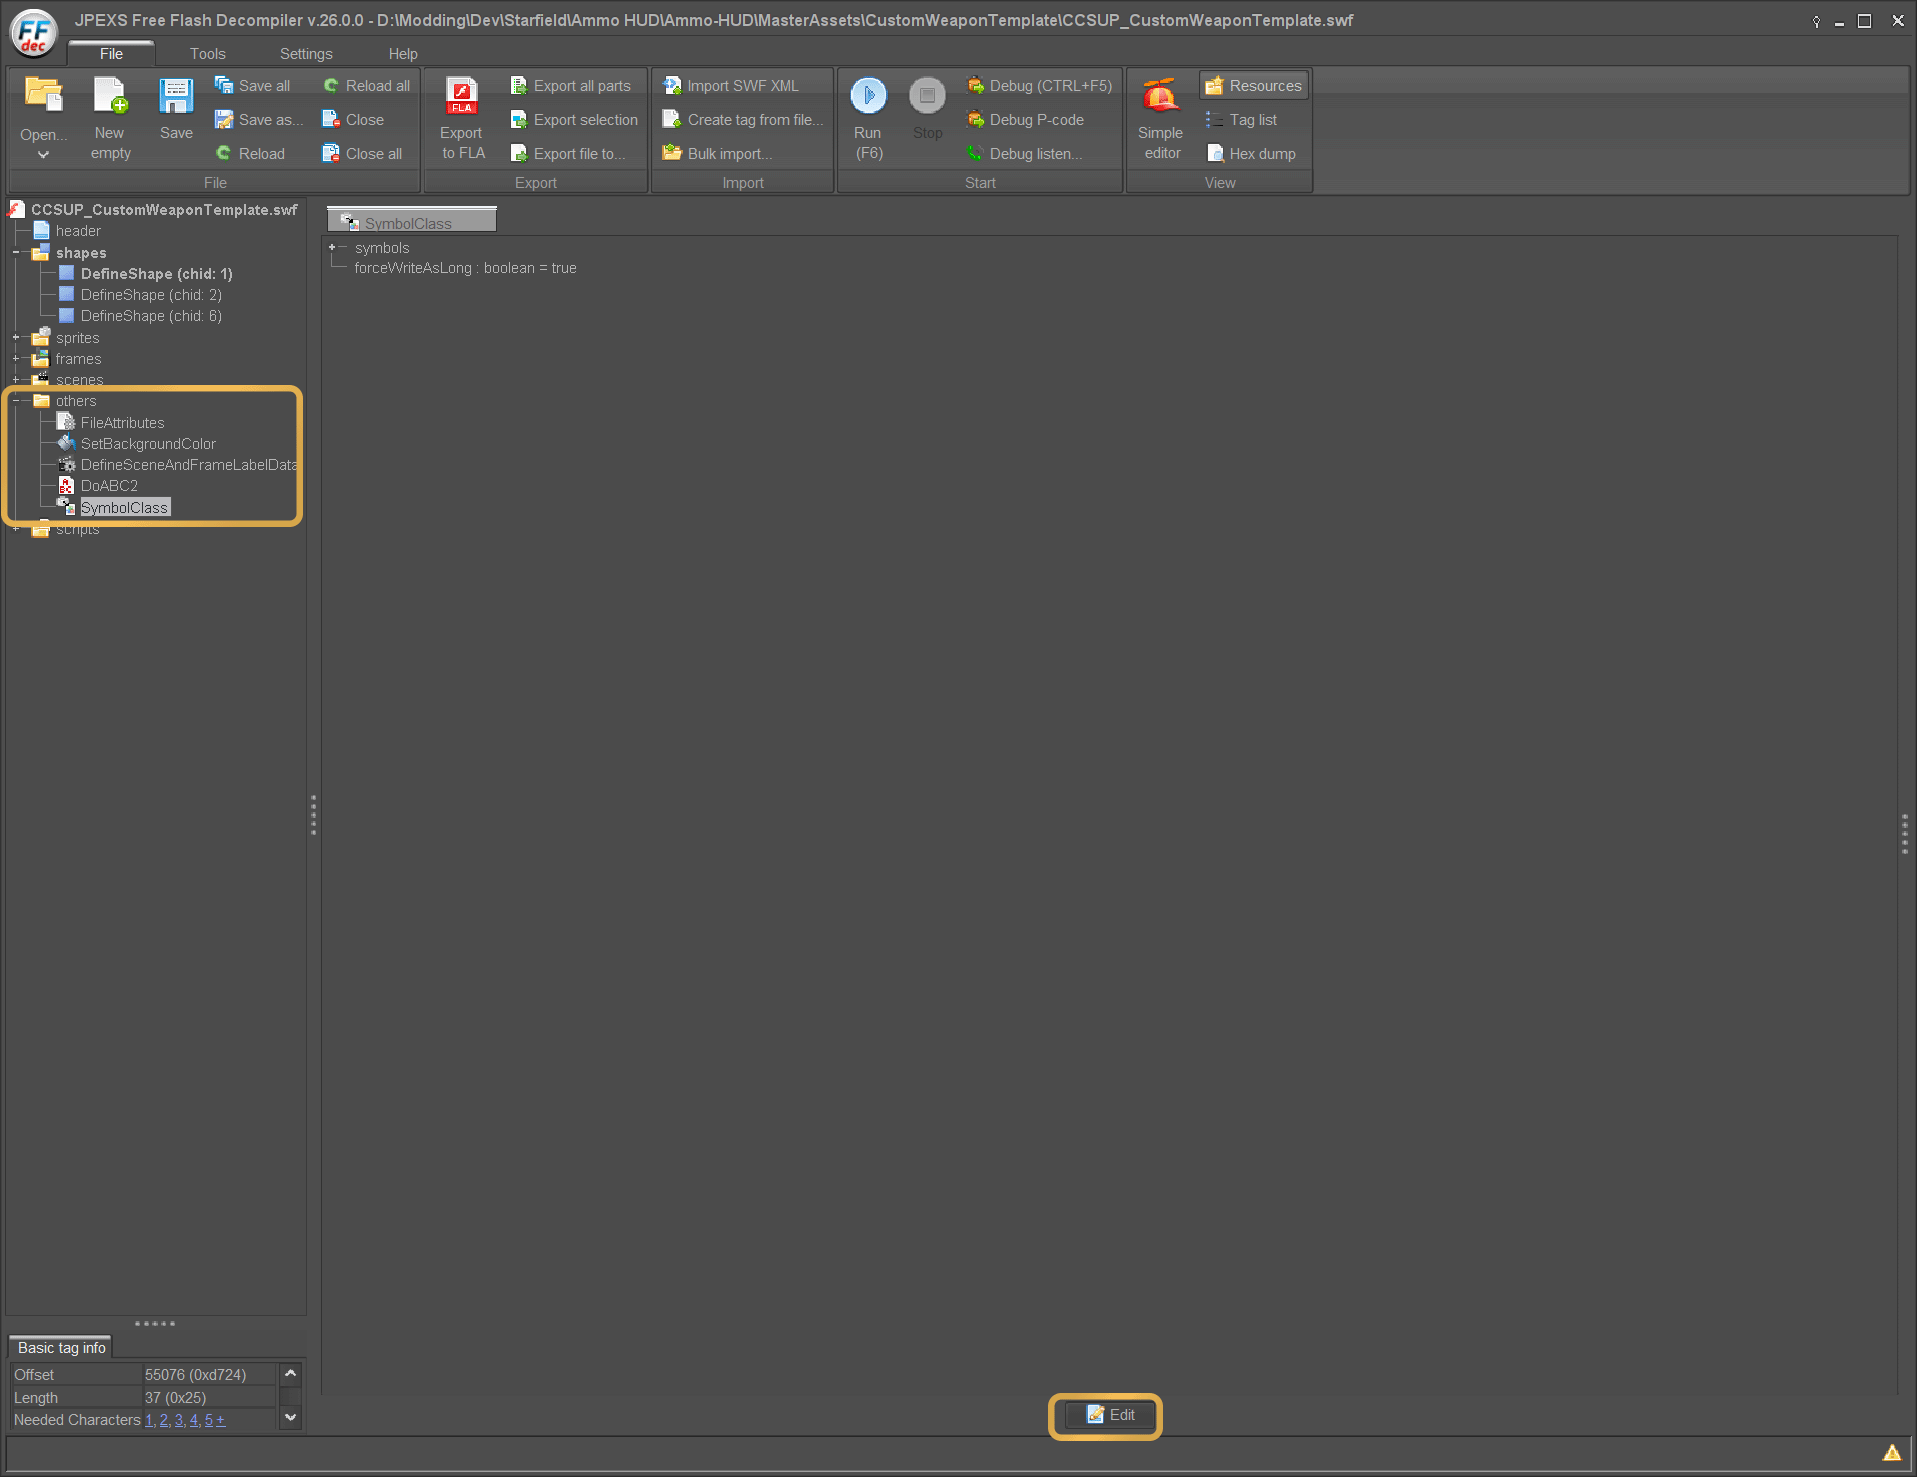This screenshot has height=1477, width=1917.
Task: Click Debug P-code
Action: [1025, 120]
